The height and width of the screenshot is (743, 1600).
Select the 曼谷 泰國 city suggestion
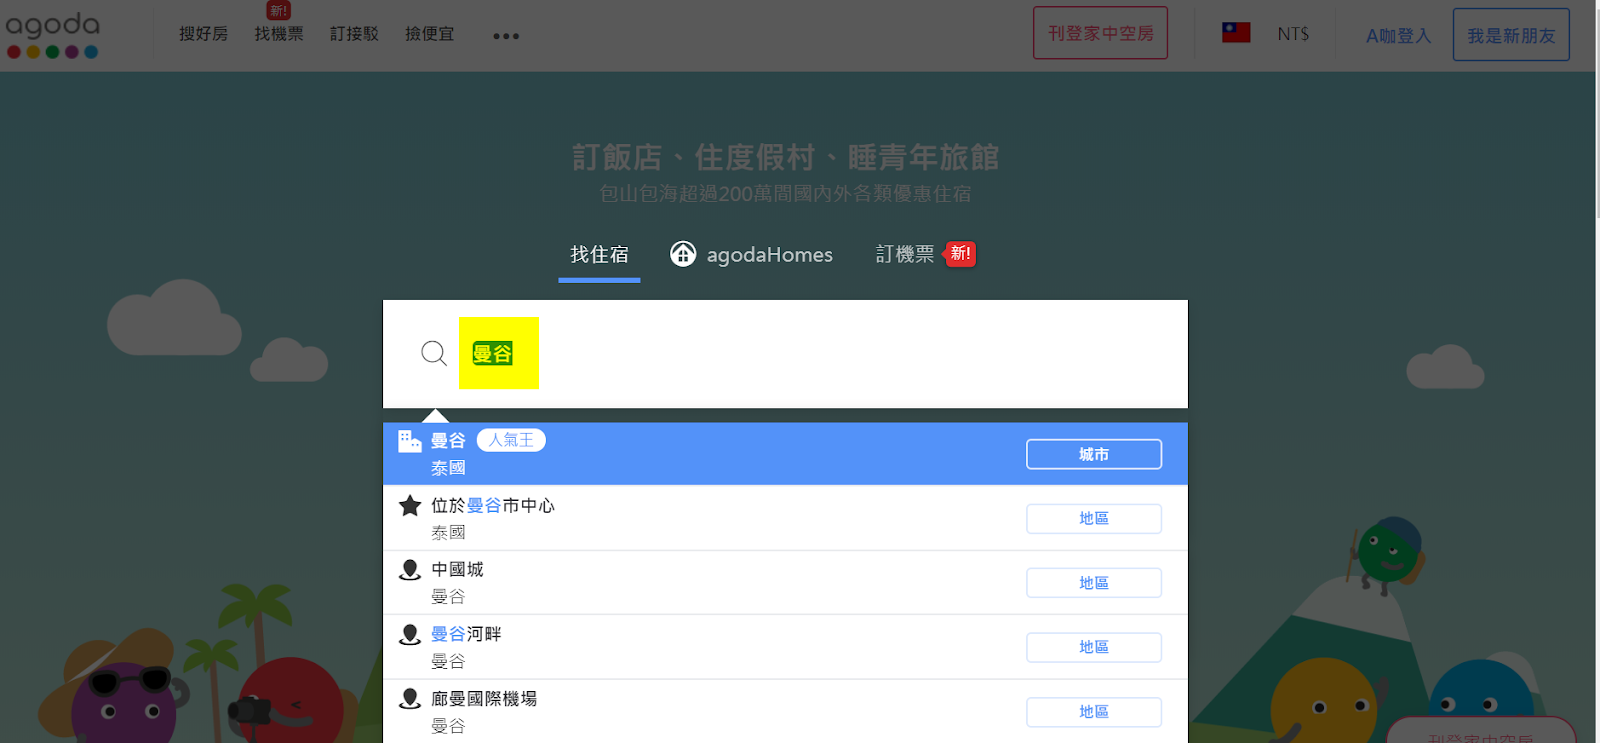pyautogui.click(x=785, y=454)
